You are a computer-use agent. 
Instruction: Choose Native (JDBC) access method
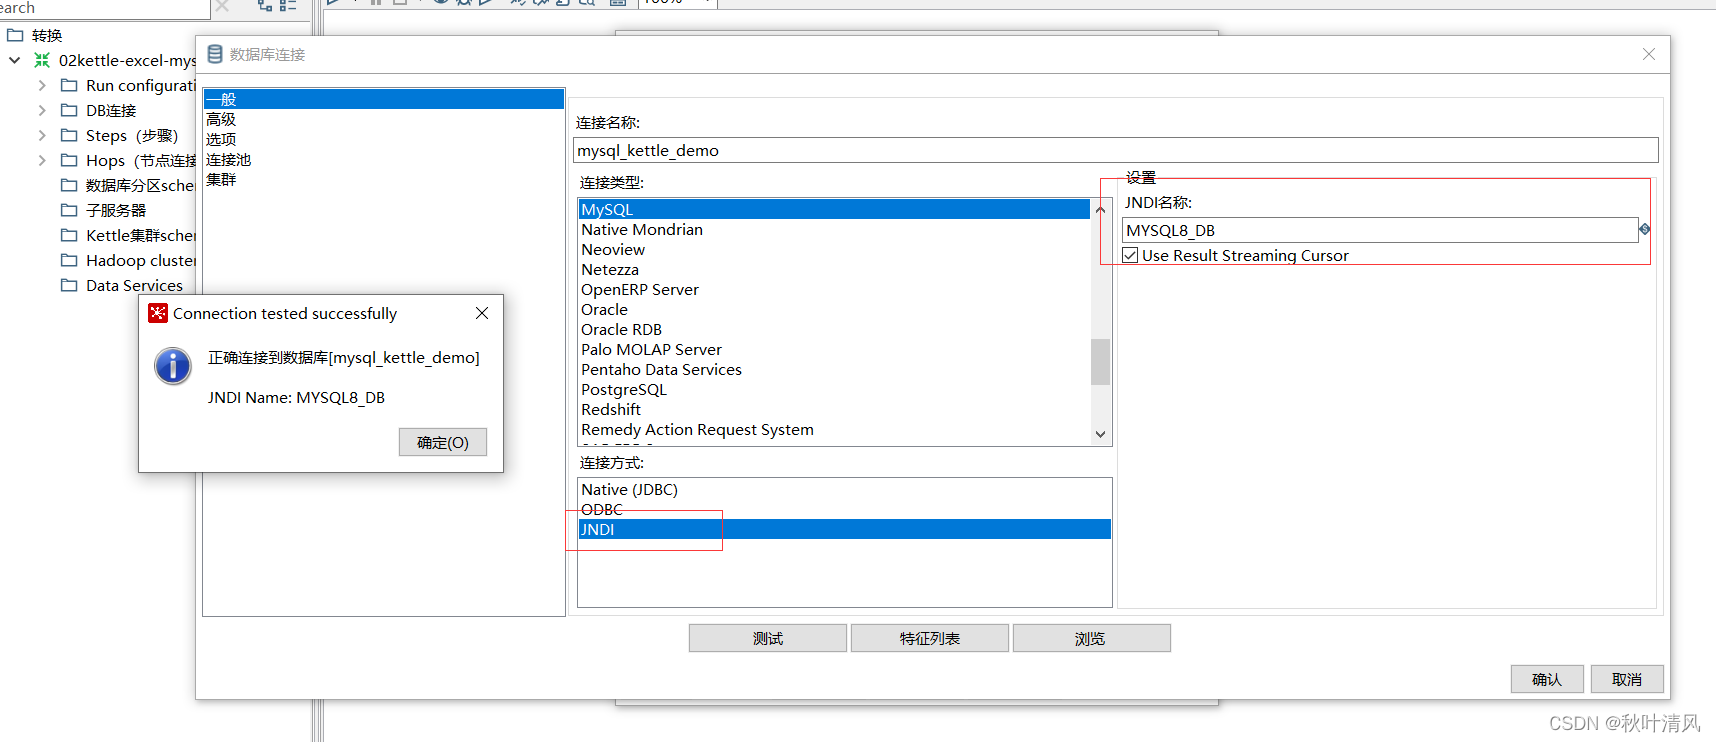point(844,489)
